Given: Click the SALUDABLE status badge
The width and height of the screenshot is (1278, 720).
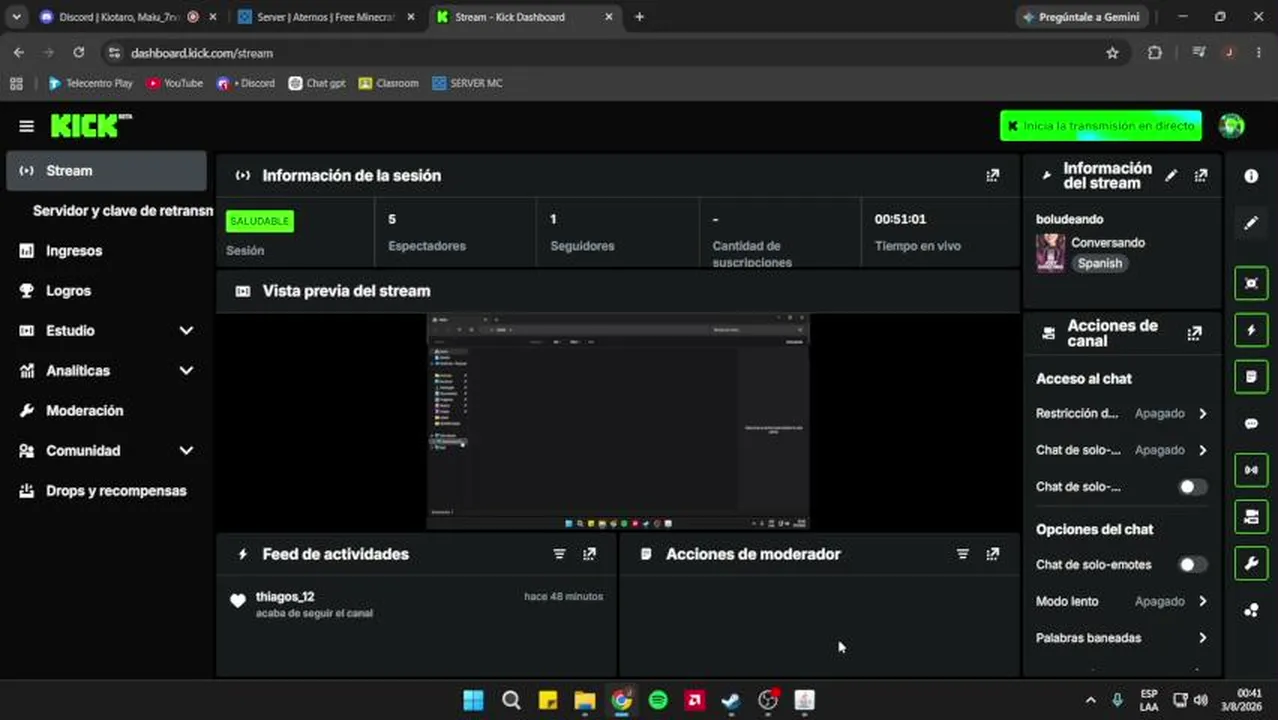Looking at the screenshot, I should pos(260,221).
